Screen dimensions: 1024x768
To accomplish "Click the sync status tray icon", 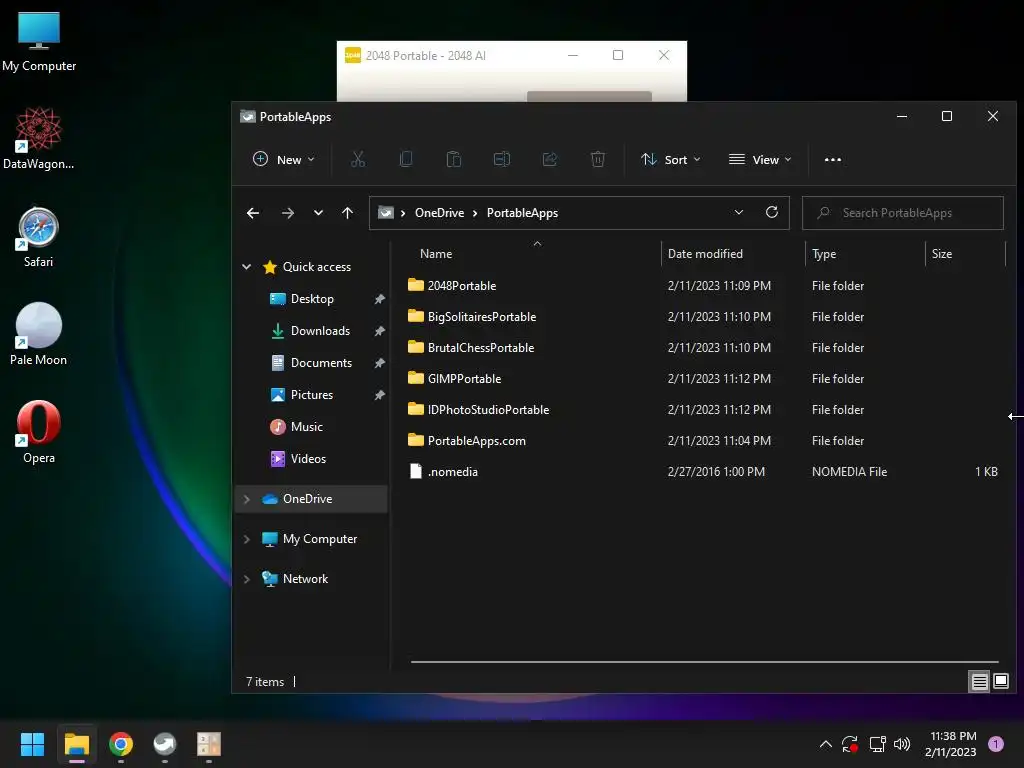I will coord(850,744).
